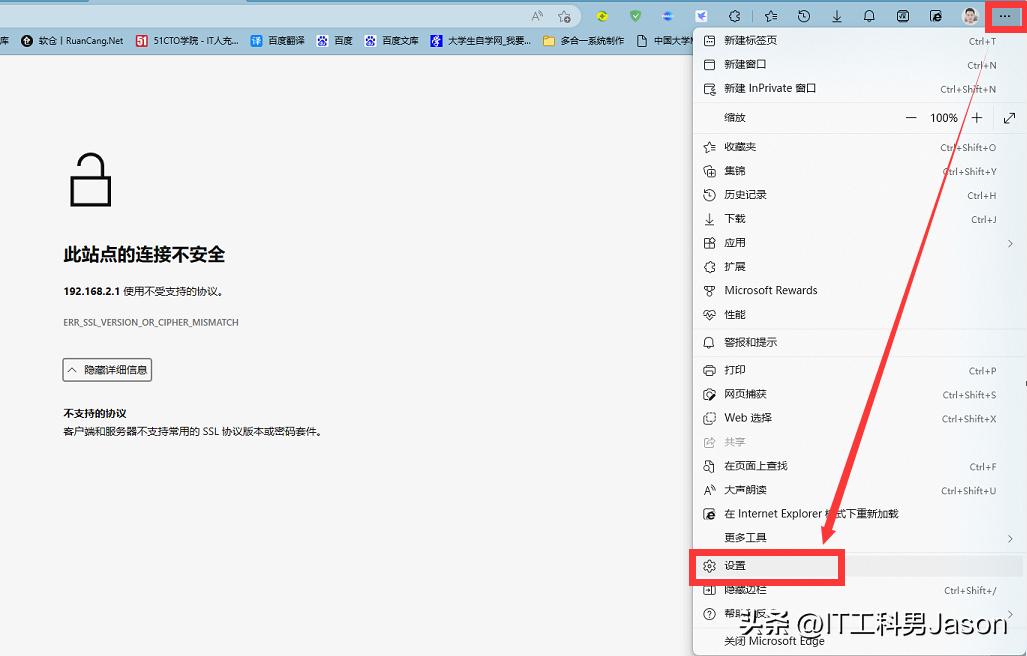Click the Internet Explorer mode toolbar icon
This screenshot has width=1027, height=656.
coord(935,15)
